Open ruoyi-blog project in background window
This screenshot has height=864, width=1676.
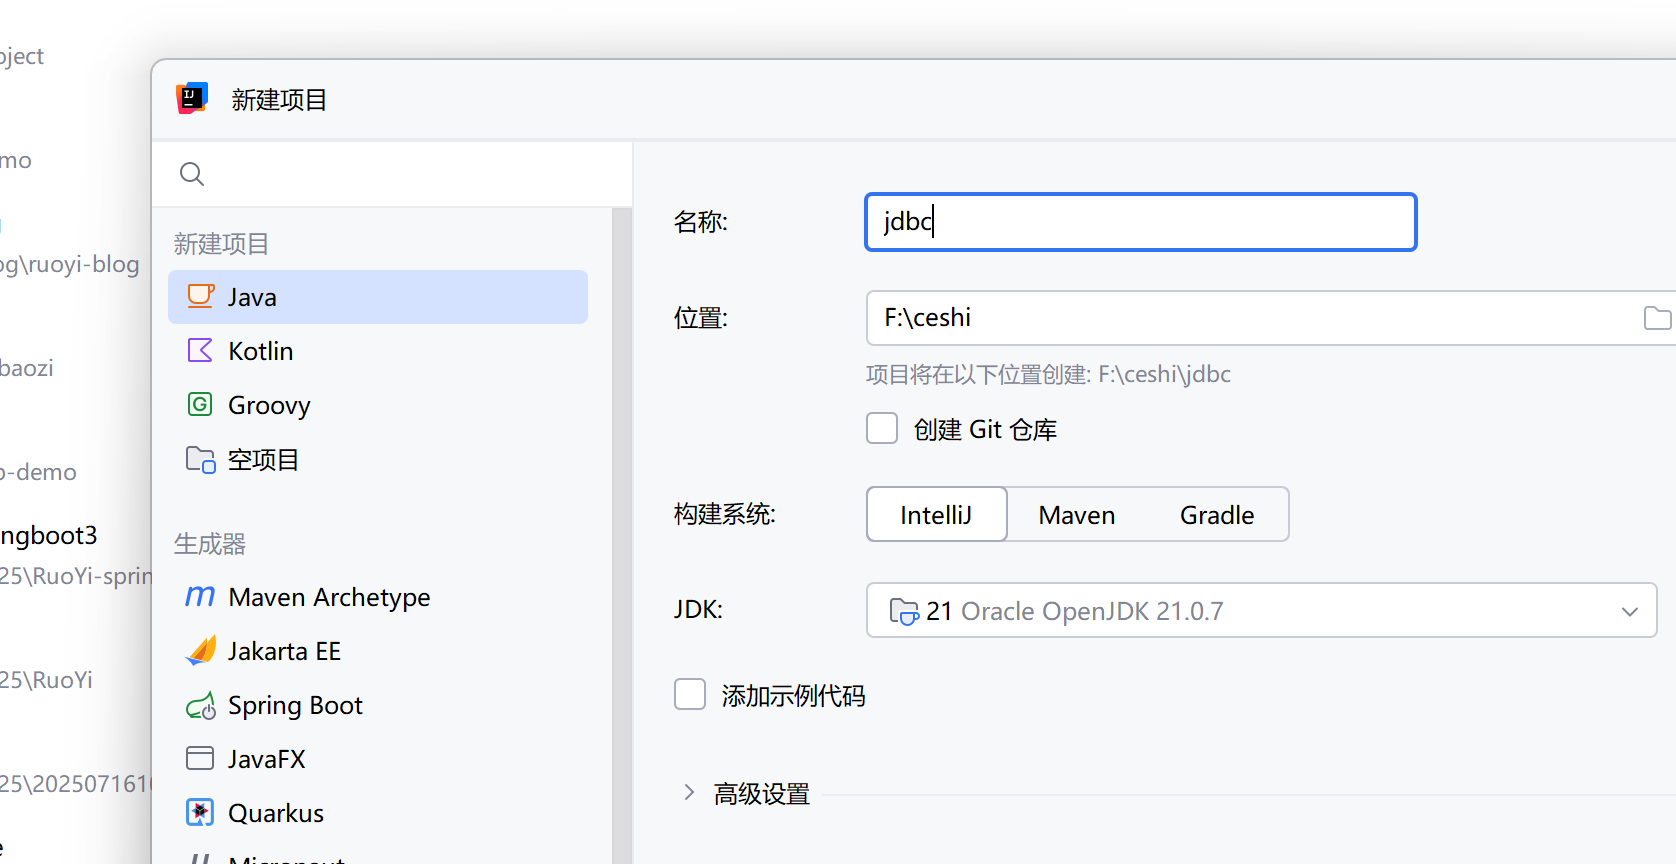tap(70, 264)
